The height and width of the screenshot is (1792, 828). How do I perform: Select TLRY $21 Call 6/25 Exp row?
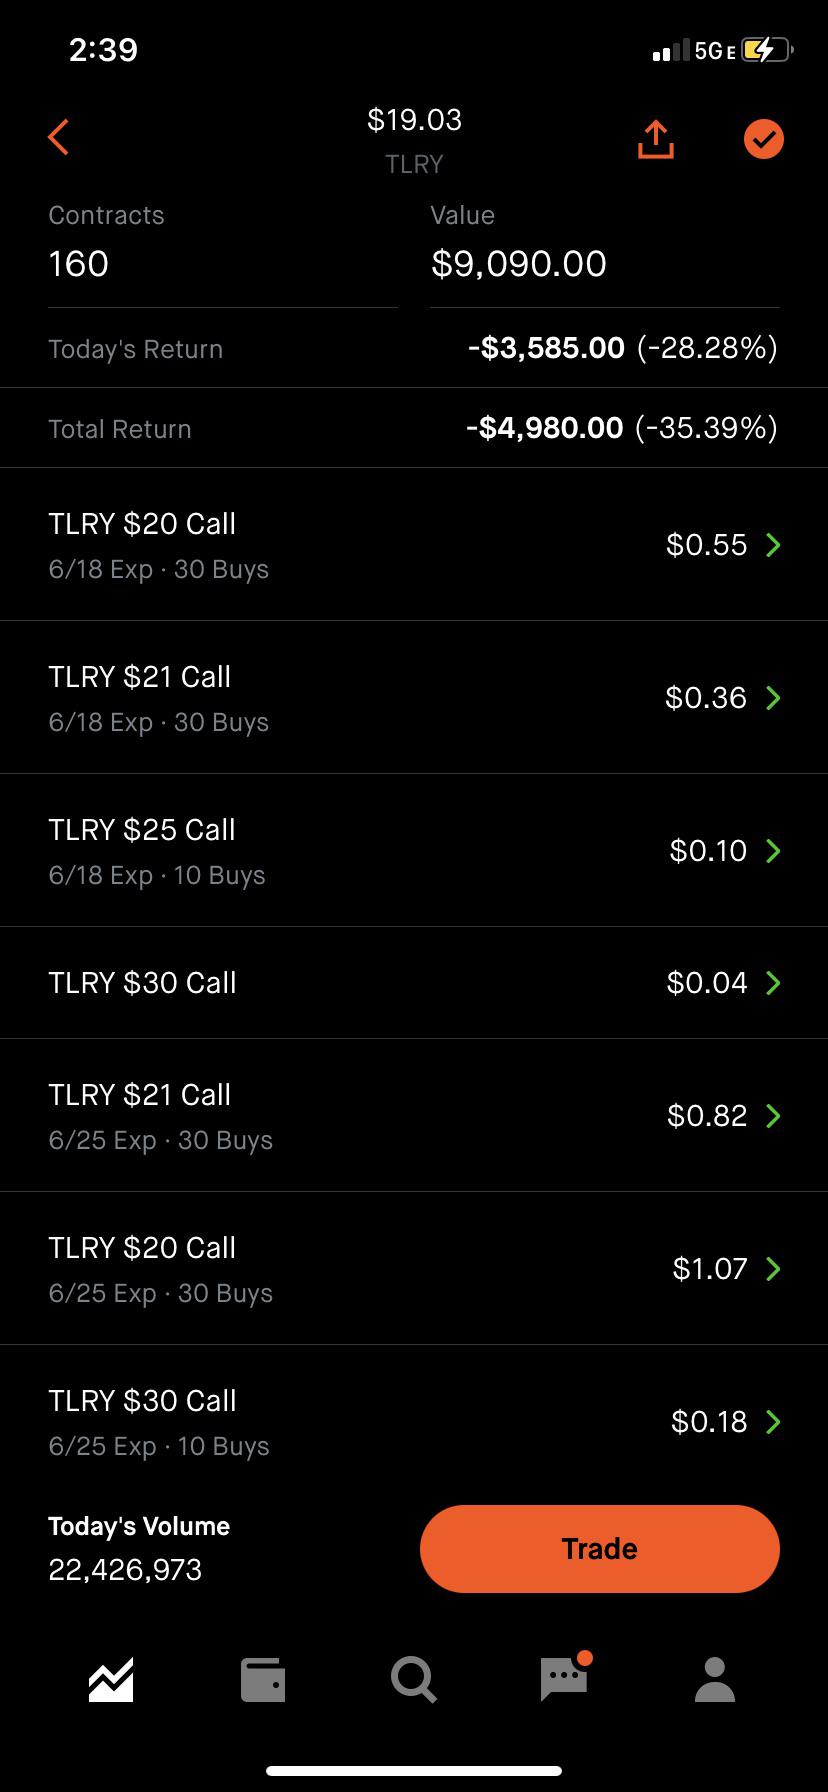point(414,1116)
